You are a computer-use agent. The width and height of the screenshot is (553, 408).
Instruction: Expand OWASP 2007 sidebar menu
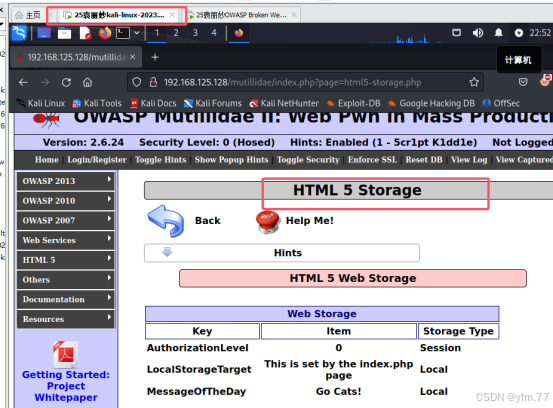point(66,220)
